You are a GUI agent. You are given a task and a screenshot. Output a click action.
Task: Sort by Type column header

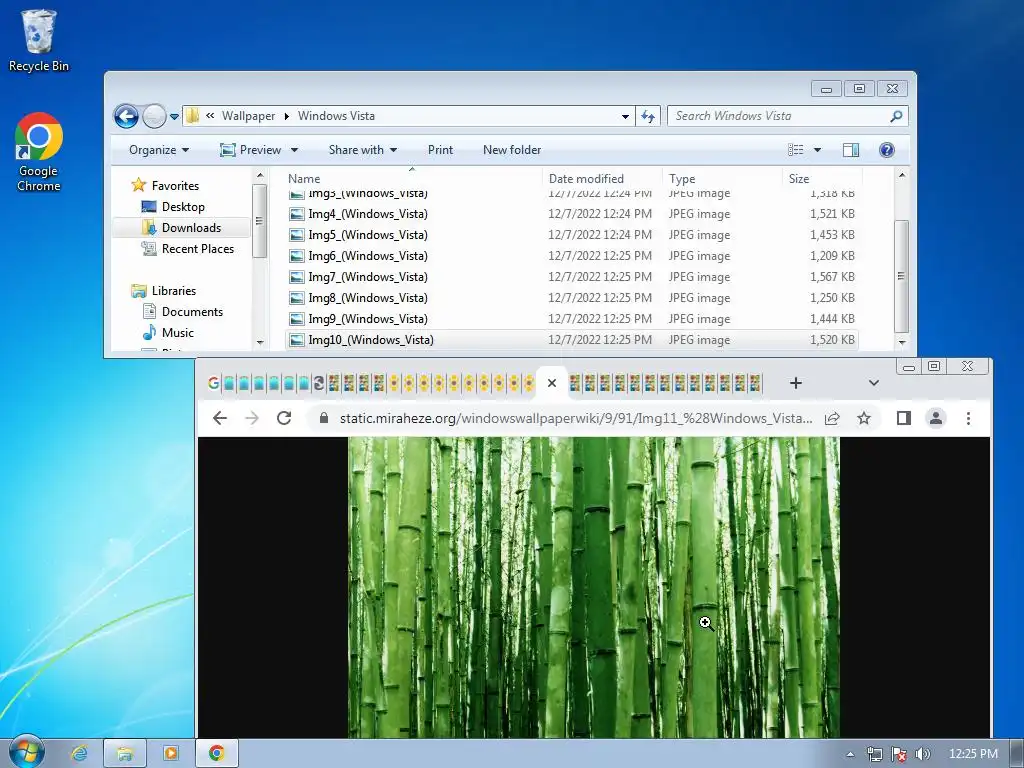722,179
